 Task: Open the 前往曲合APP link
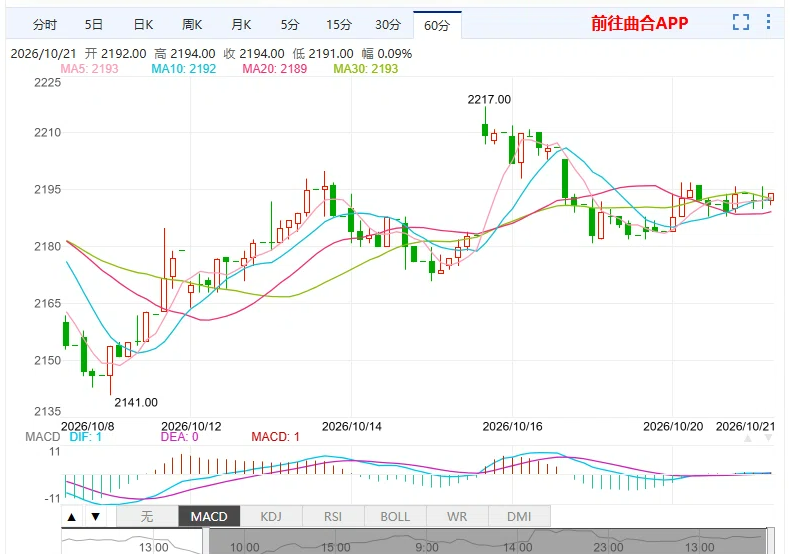pyautogui.click(x=639, y=23)
